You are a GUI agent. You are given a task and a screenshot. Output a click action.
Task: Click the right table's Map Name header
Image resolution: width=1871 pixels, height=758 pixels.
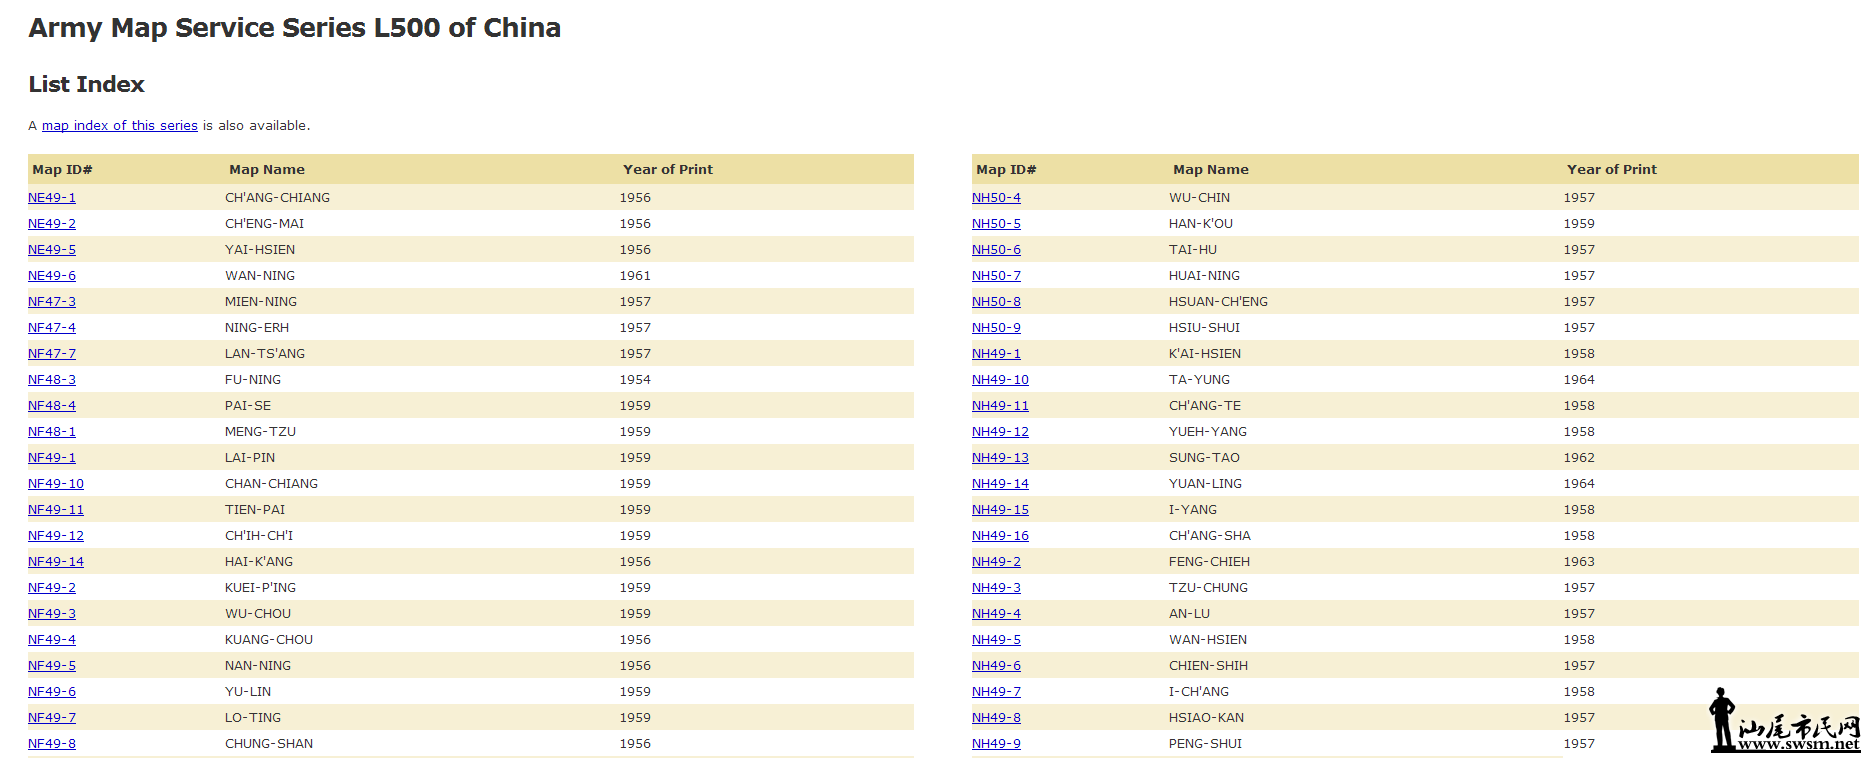(1210, 170)
